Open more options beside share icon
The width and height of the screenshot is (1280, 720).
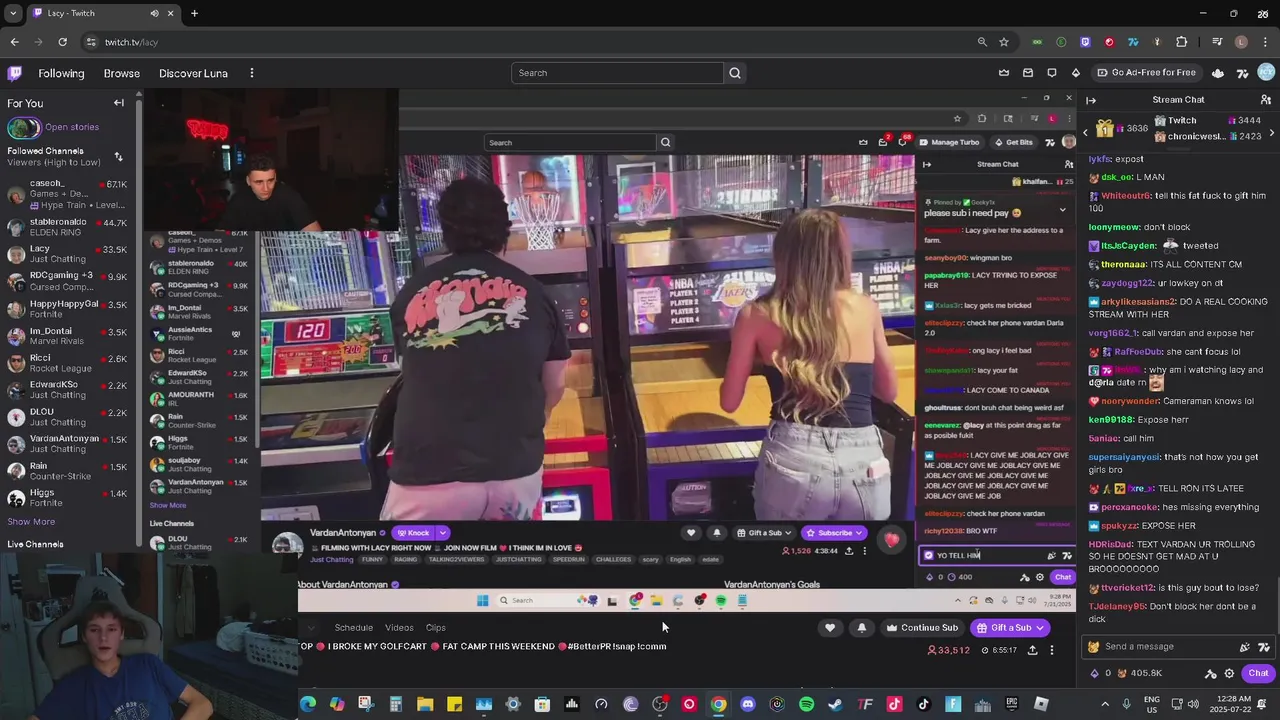1052,650
